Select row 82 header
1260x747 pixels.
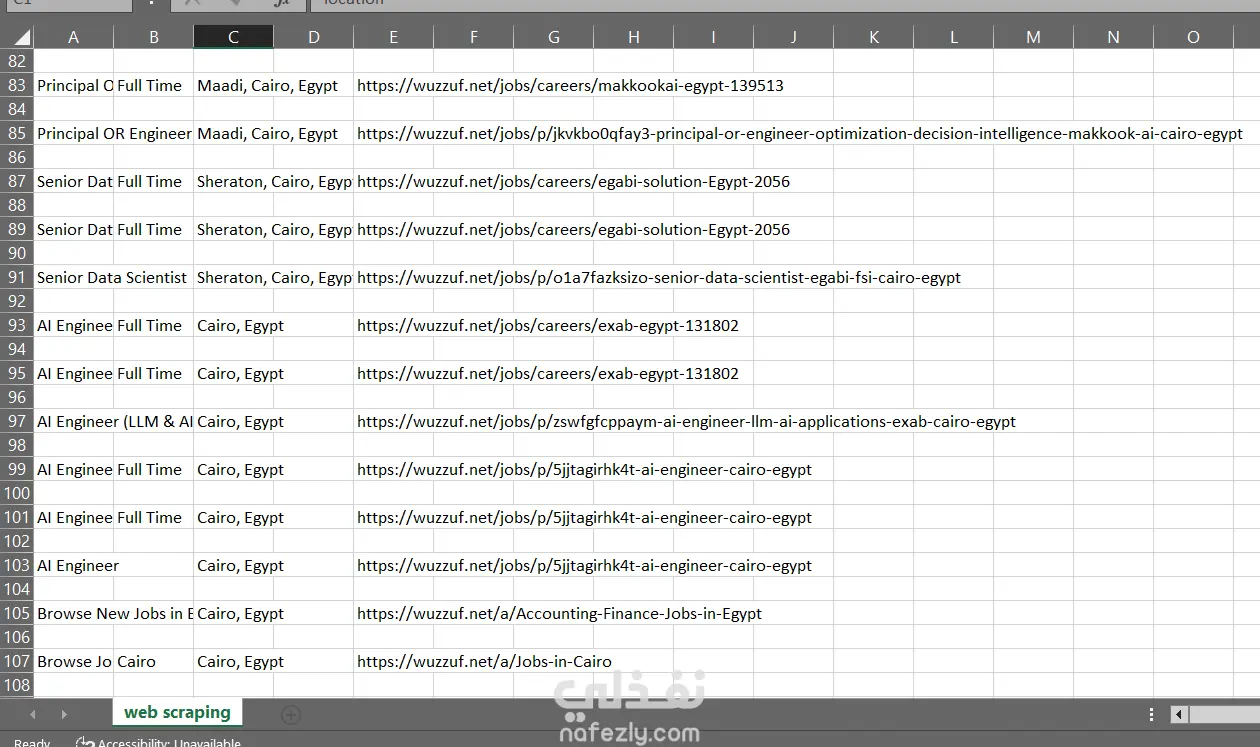pos(17,61)
